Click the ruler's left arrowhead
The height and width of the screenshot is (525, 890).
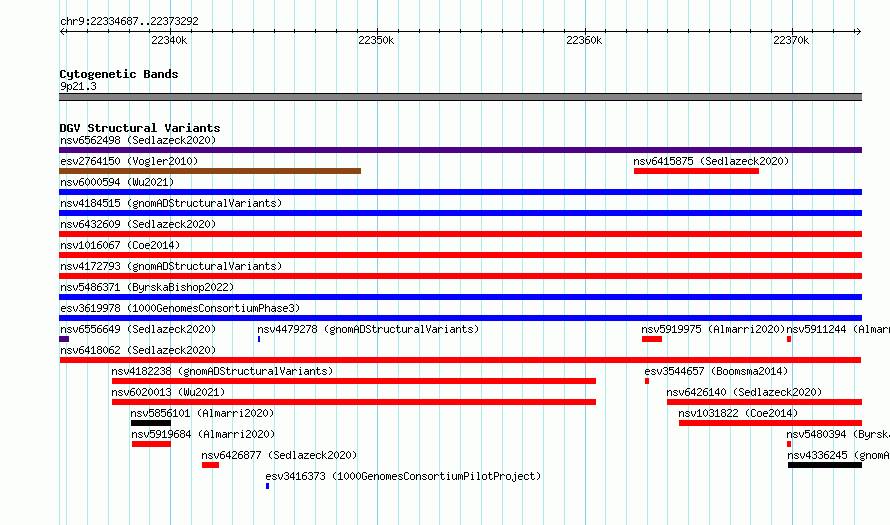point(62,31)
